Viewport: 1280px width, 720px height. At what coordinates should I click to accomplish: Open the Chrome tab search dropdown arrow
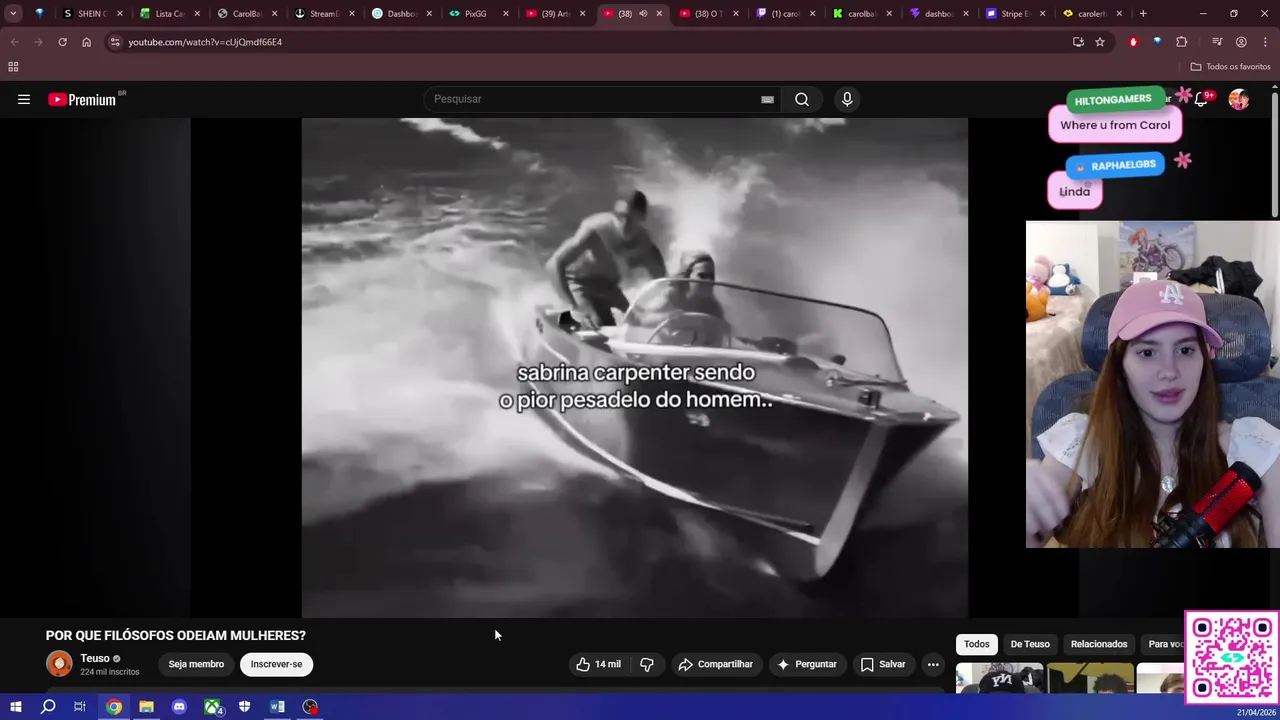coord(13,14)
